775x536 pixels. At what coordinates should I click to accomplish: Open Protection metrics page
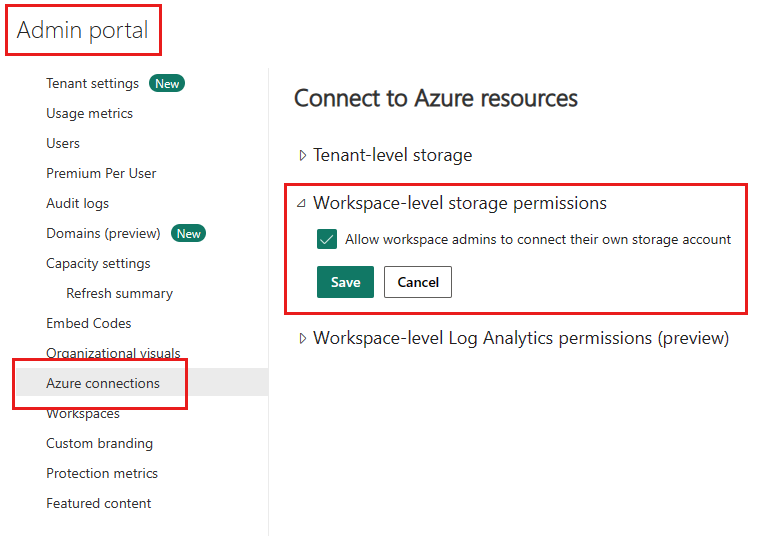[102, 473]
